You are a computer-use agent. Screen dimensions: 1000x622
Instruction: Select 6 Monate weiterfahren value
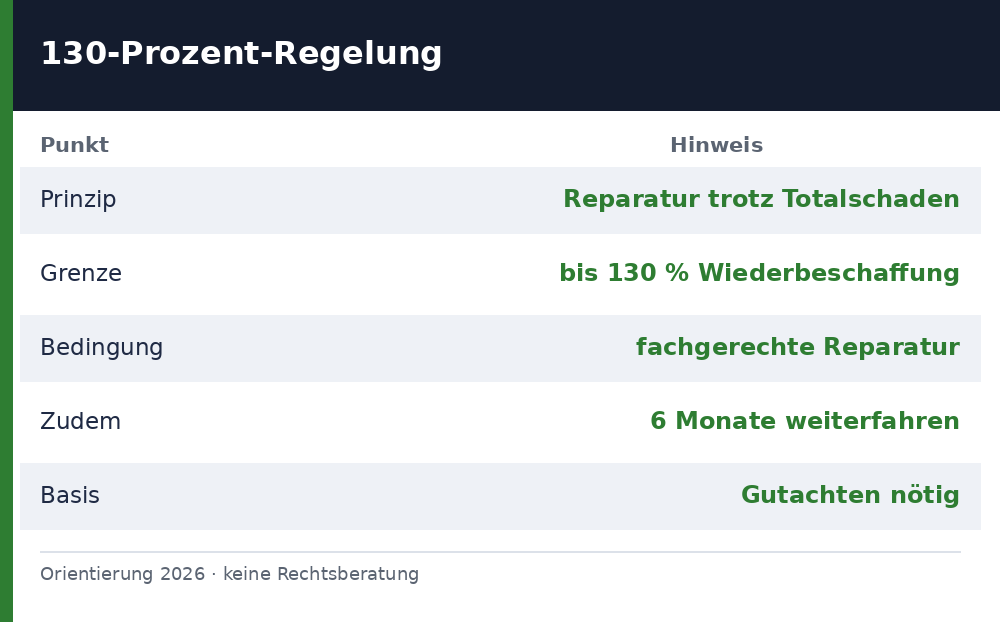click(805, 421)
